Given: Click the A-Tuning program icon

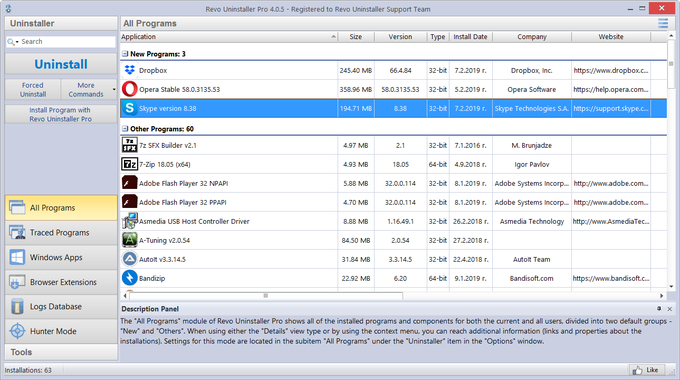Looking at the screenshot, I should pos(129,240).
